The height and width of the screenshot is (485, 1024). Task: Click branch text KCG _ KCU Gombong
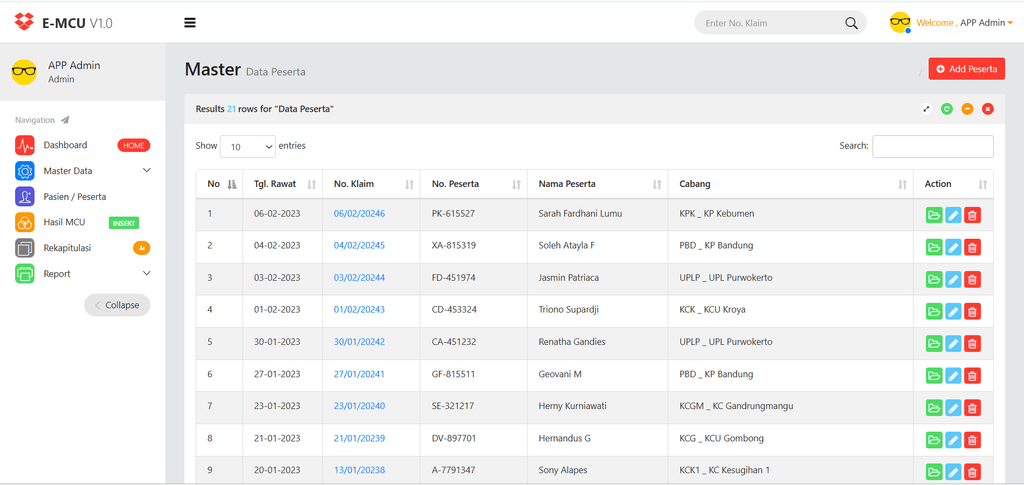(x=722, y=438)
